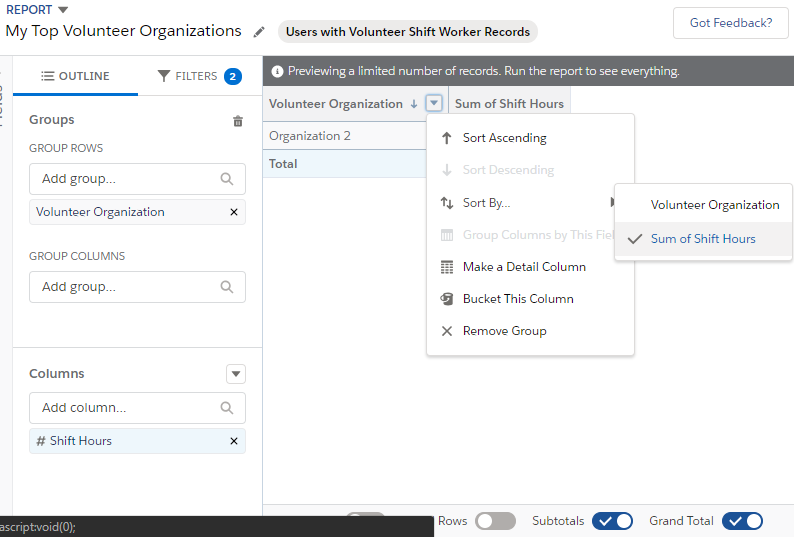794x537 pixels.
Task: Click the Got Feedback? button
Action: 730,23
